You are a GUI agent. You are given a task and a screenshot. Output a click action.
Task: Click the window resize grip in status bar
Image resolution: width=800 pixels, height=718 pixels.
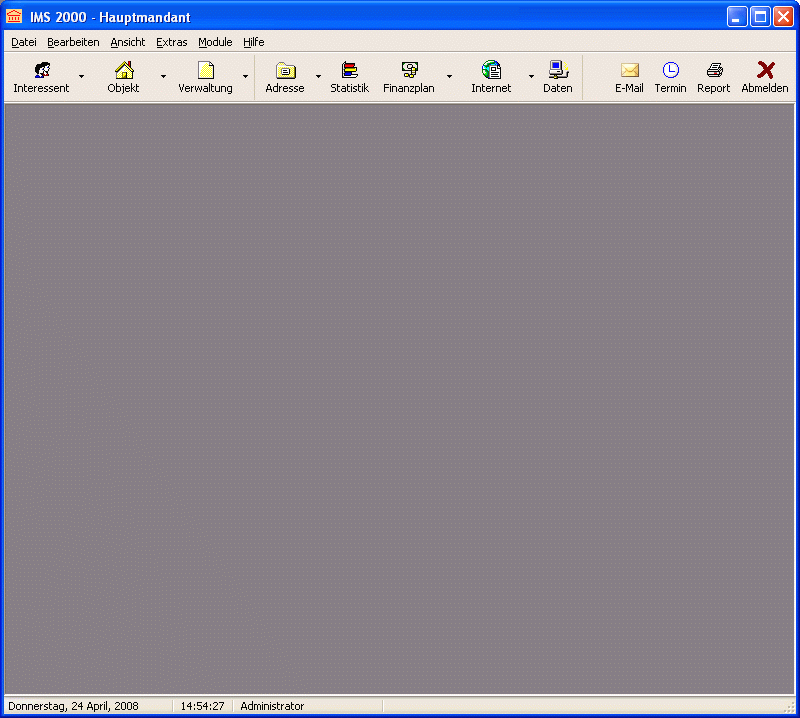(790, 707)
